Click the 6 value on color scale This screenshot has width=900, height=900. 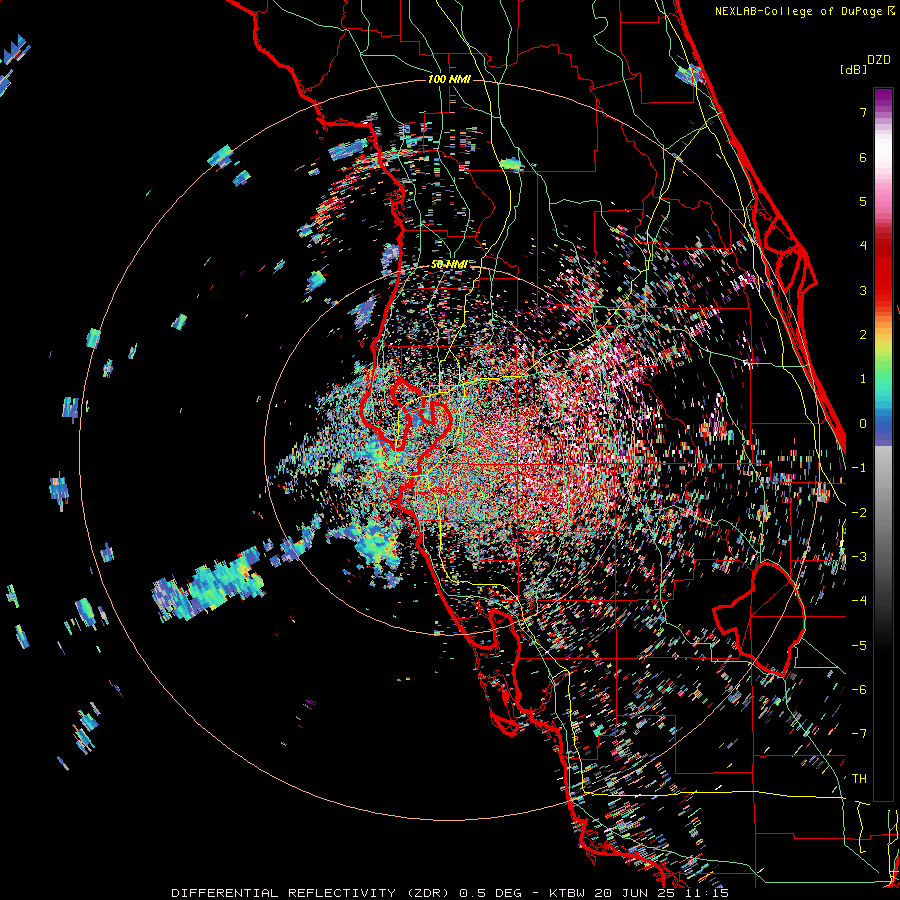click(x=863, y=157)
